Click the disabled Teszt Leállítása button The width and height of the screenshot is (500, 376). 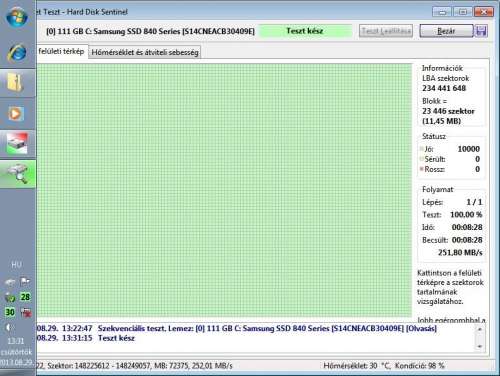tap(386, 31)
